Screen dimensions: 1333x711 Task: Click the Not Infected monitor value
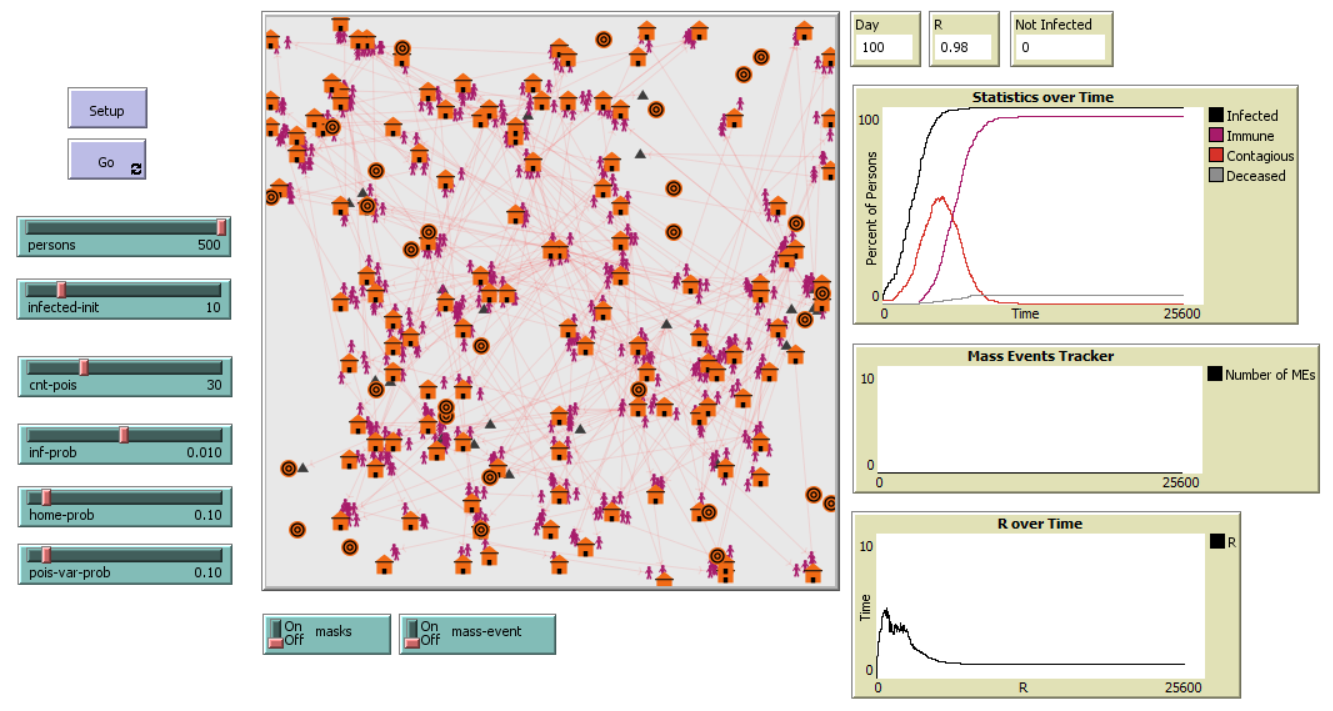[1059, 47]
